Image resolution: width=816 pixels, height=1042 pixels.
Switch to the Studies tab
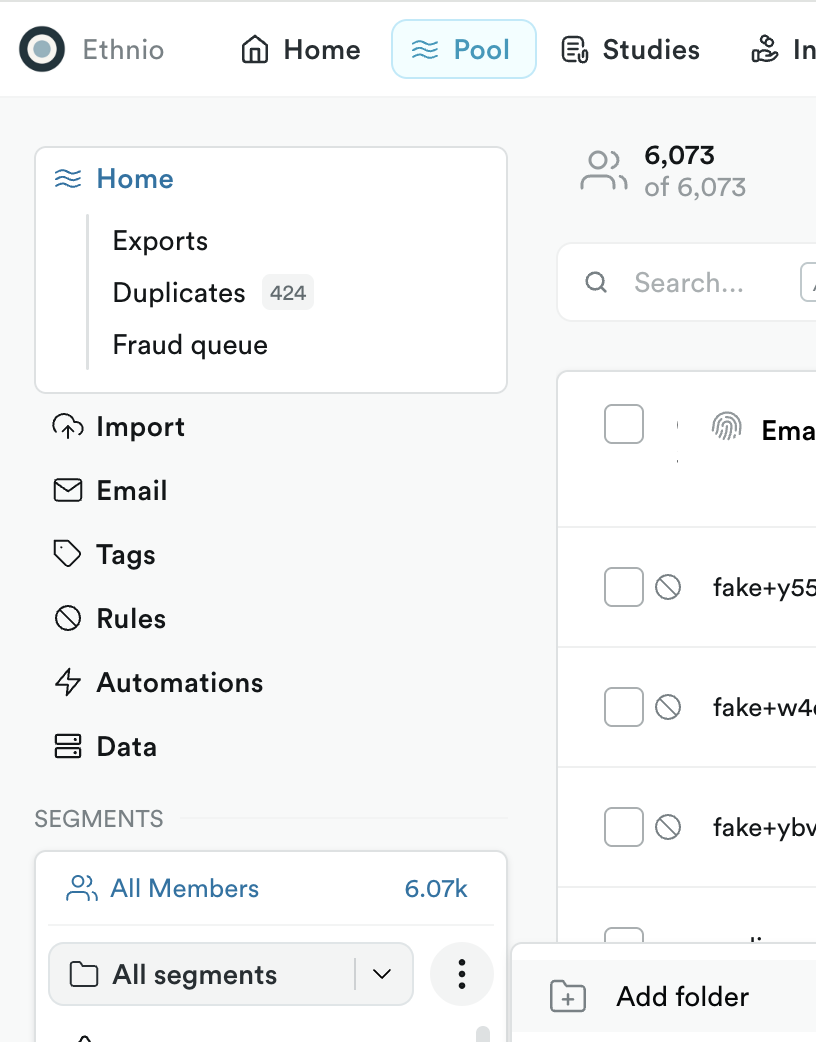(x=631, y=50)
